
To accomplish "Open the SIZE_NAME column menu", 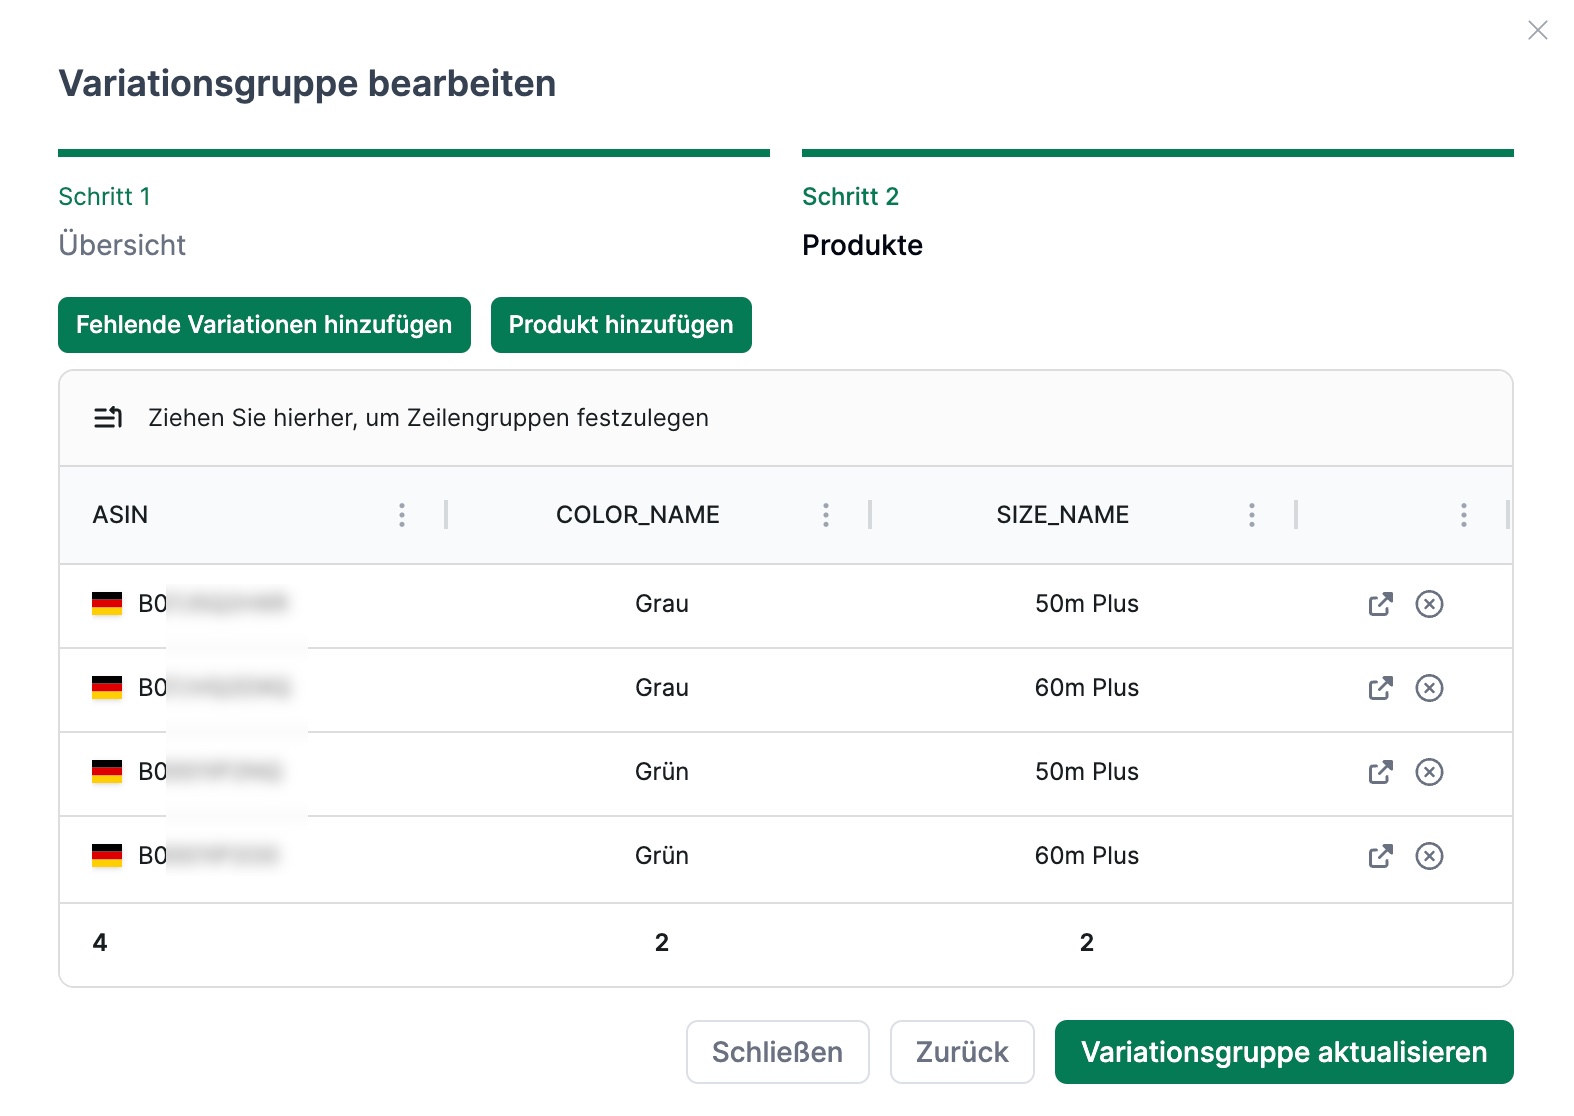I will (x=1252, y=515).
